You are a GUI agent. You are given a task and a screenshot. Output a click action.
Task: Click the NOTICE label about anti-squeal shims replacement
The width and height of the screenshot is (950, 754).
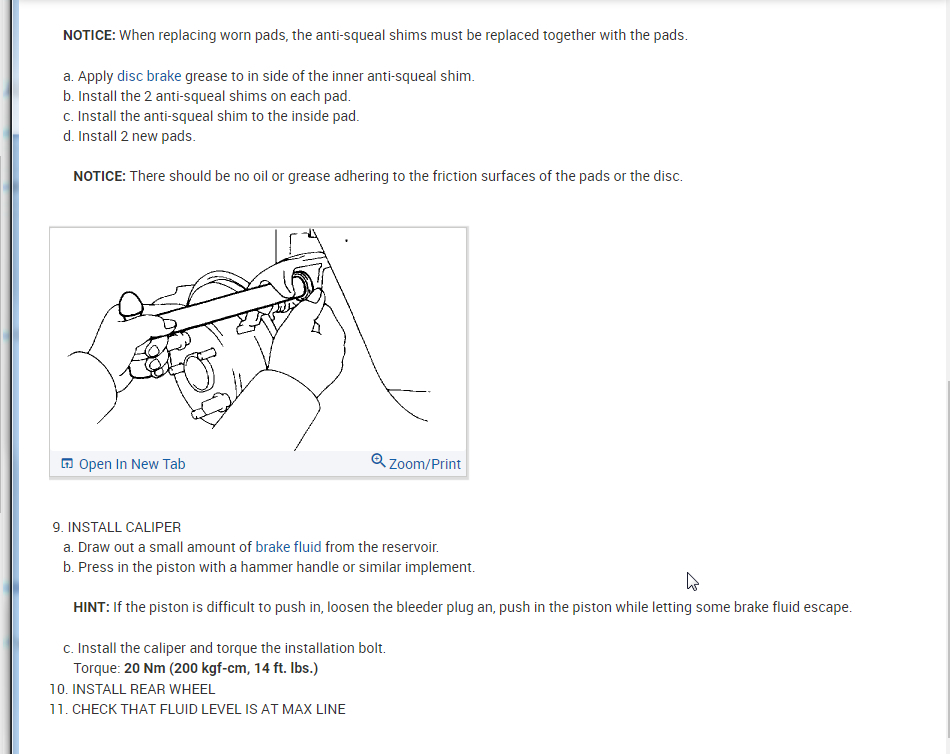[89, 35]
